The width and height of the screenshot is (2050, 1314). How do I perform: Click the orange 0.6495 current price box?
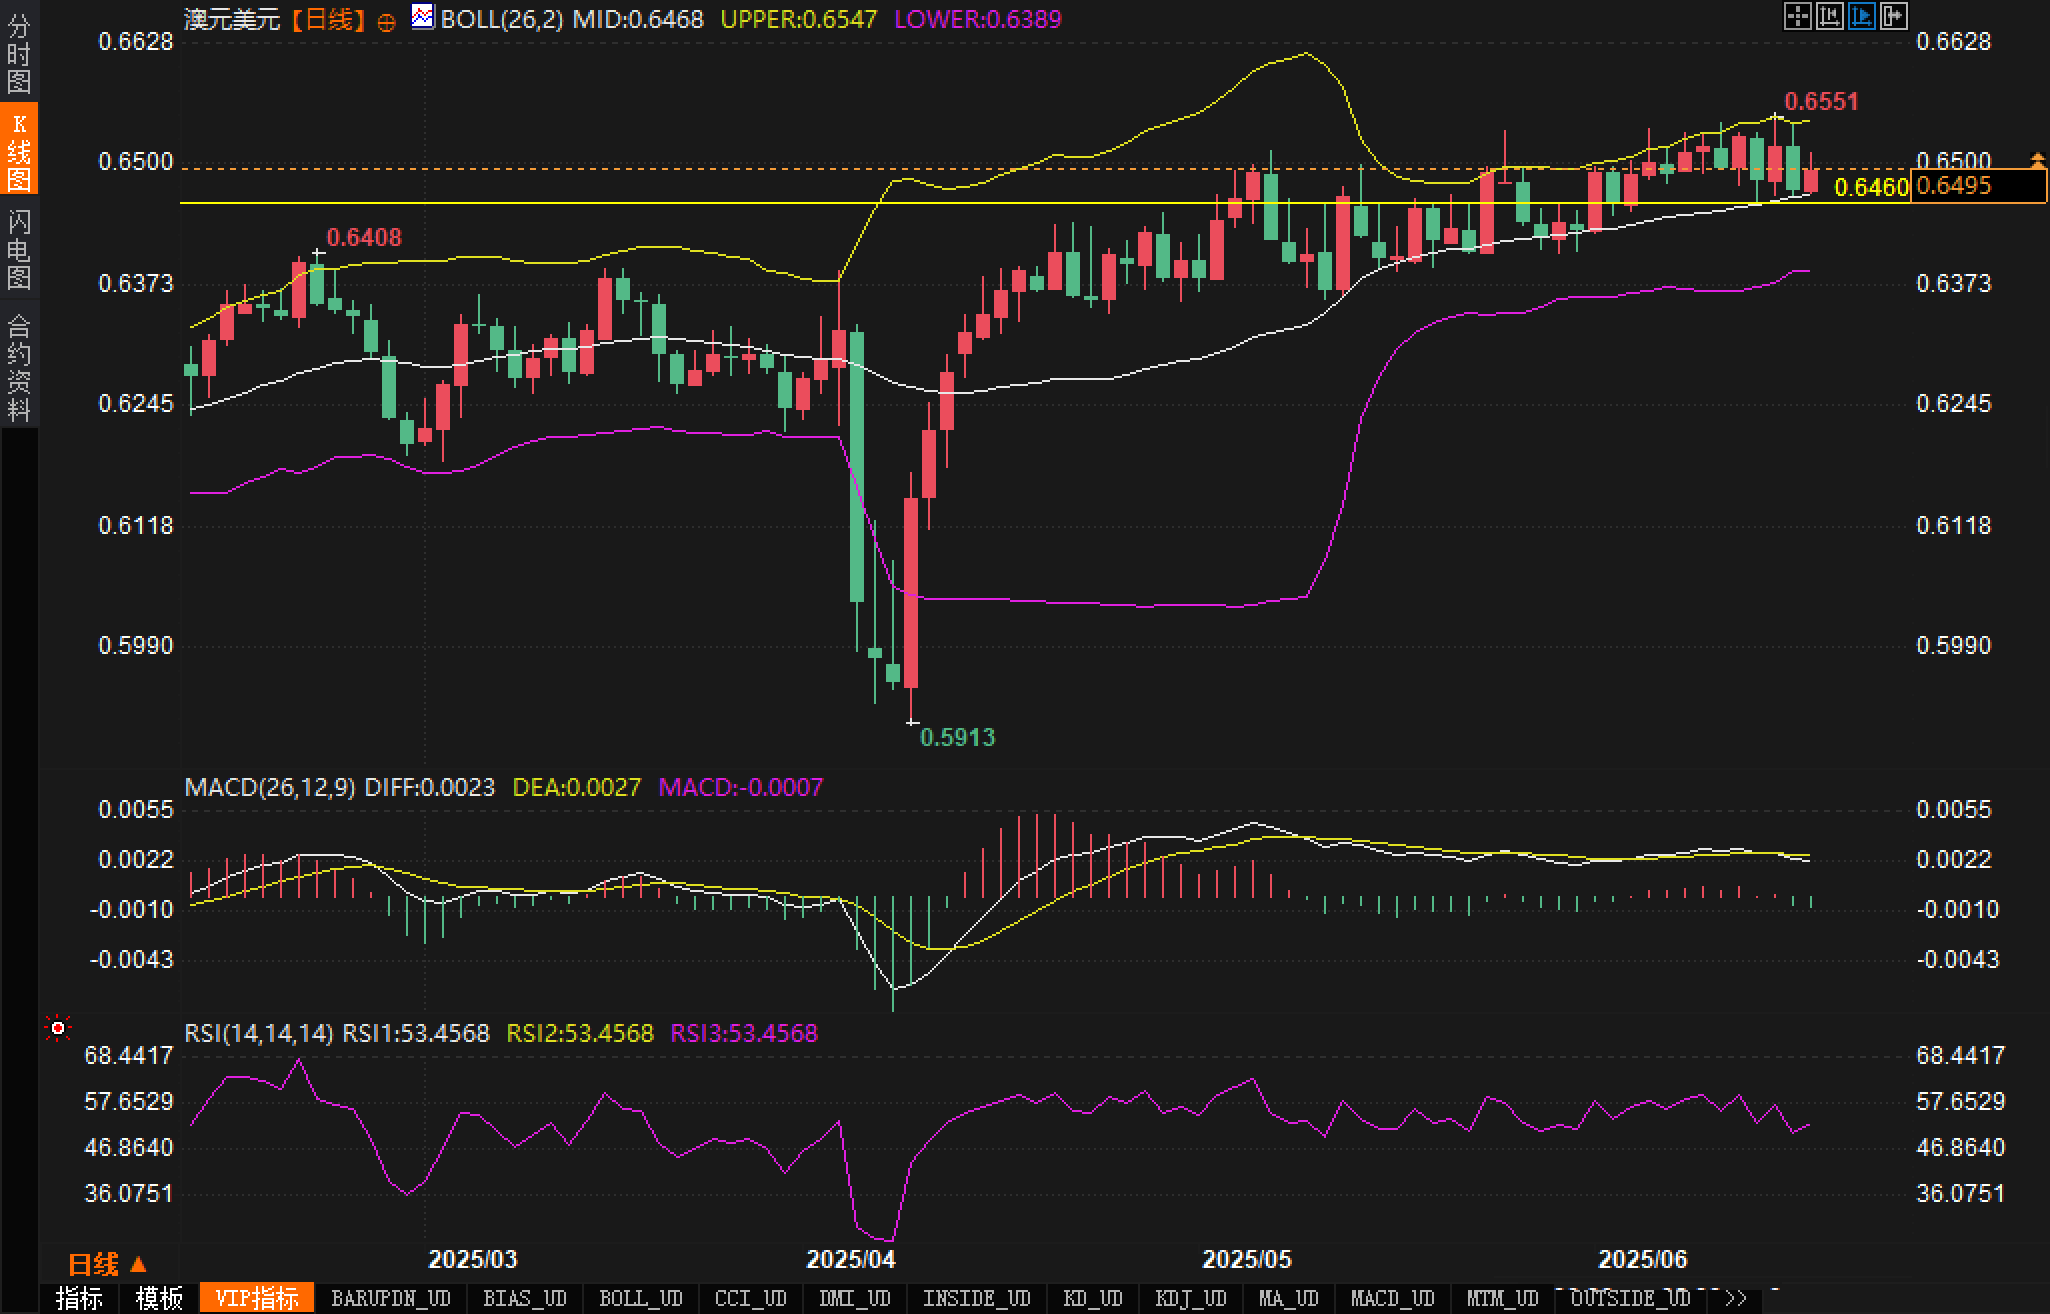[x=1978, y=186]
